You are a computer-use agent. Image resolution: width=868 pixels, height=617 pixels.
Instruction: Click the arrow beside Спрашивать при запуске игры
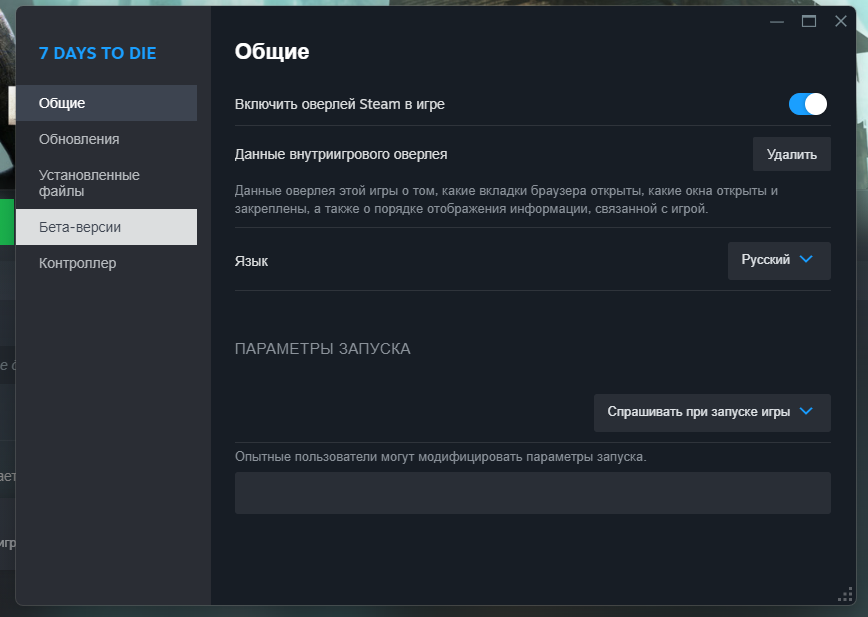coord(807,411)
